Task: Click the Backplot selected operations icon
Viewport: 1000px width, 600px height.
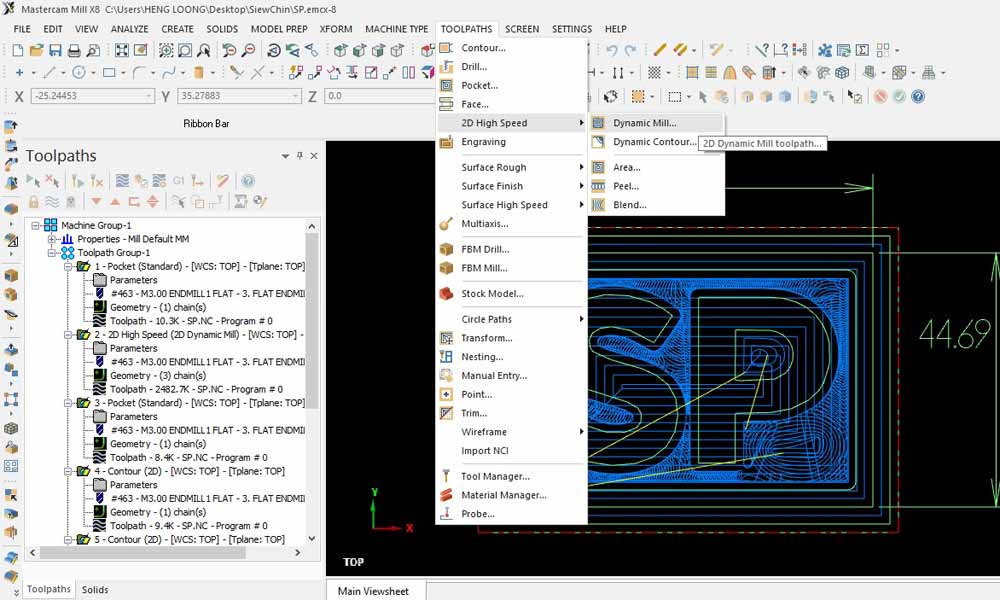Action: [122, 181]
